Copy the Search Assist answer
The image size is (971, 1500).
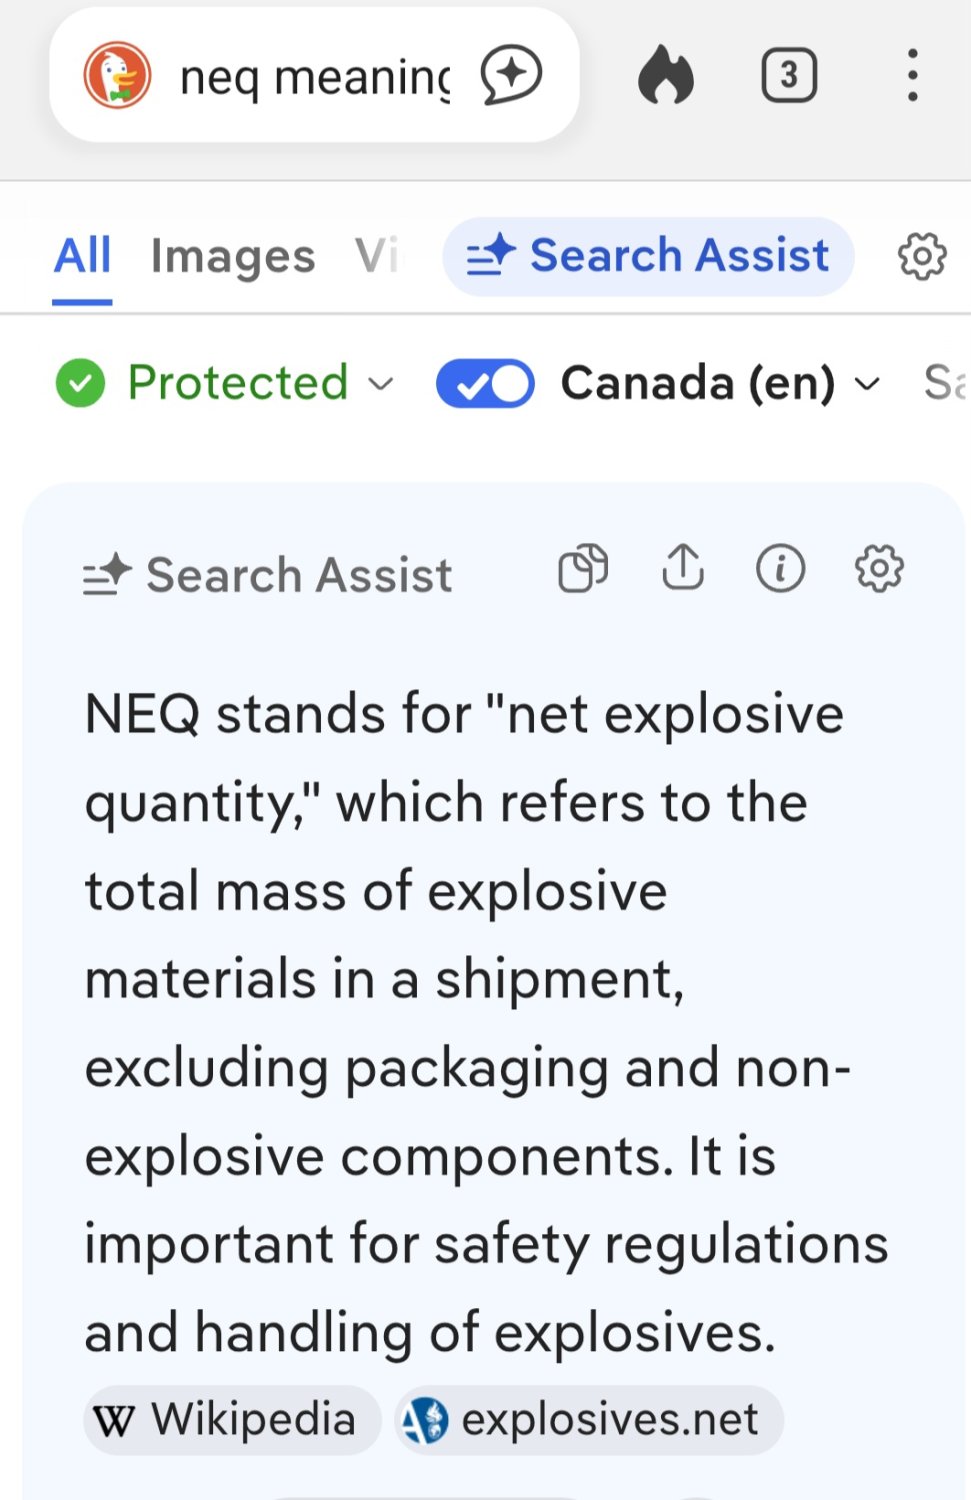tap(583, 569)
